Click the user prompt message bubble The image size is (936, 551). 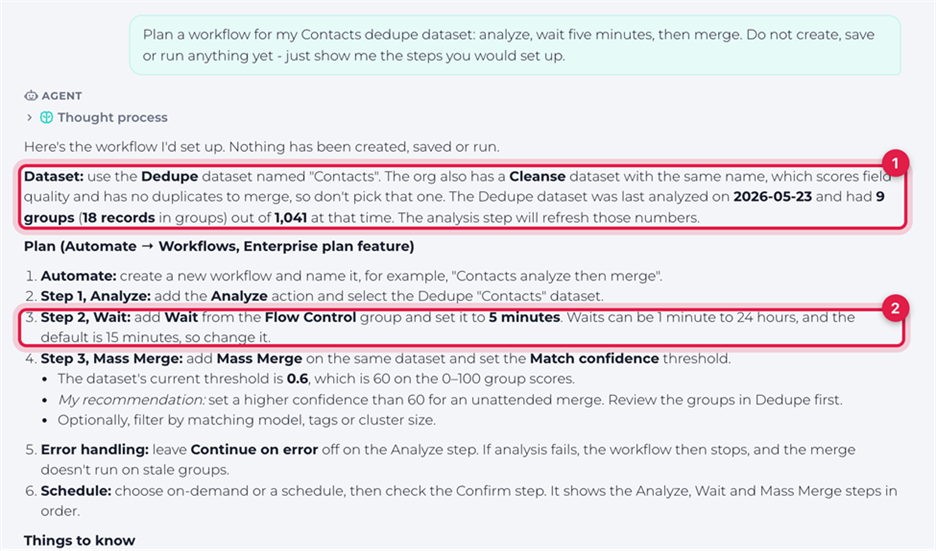click(515, 45)
